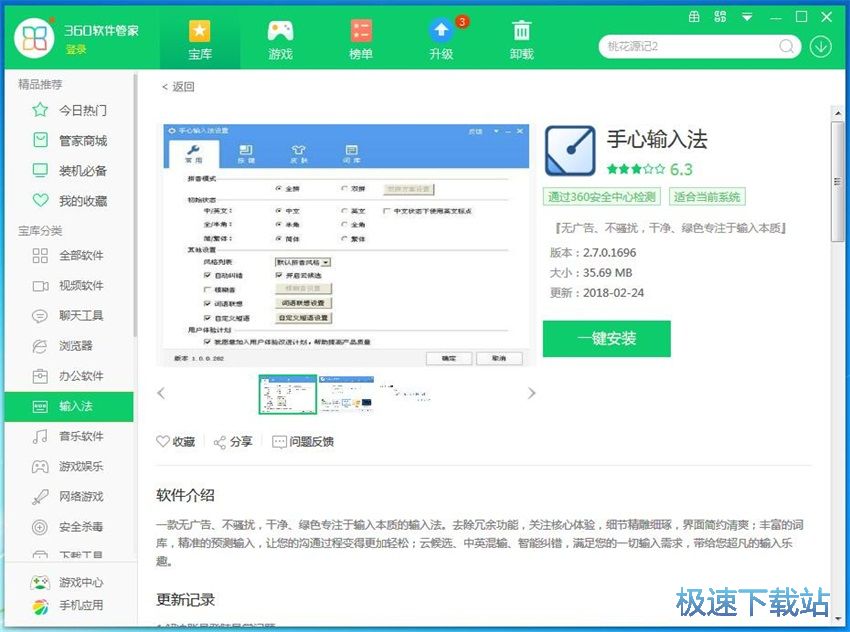Screen dimensions: 850x632
Task: Click the 分享 share button
Action: [x=233, y=442]
